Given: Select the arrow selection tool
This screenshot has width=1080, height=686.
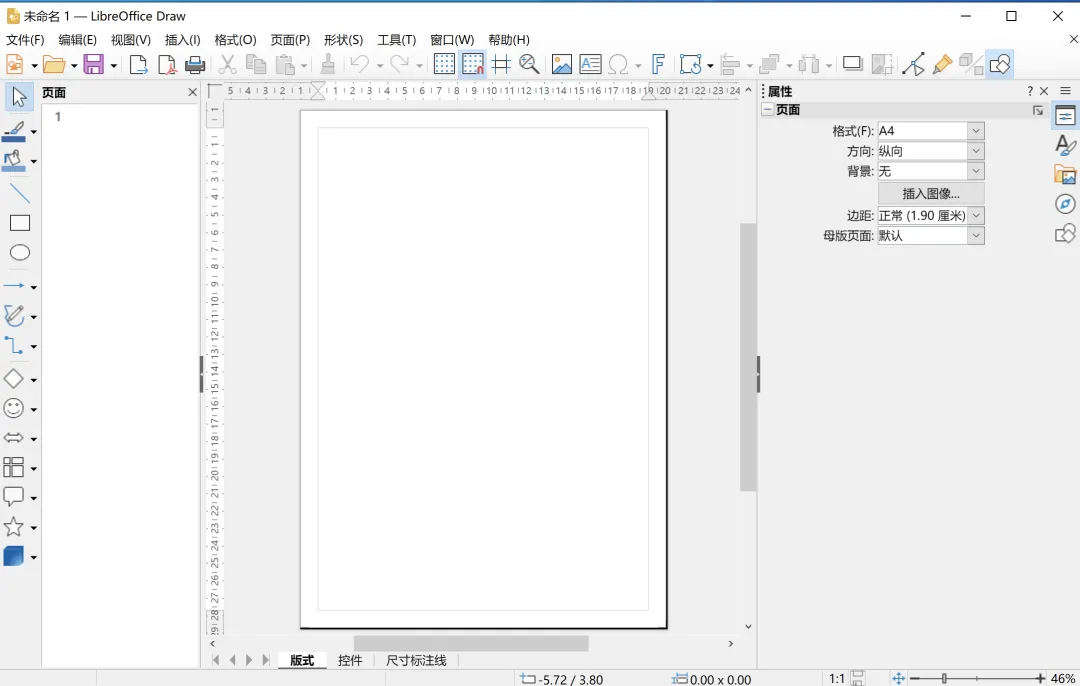Looking at the screenshot, I should (19, 97).
